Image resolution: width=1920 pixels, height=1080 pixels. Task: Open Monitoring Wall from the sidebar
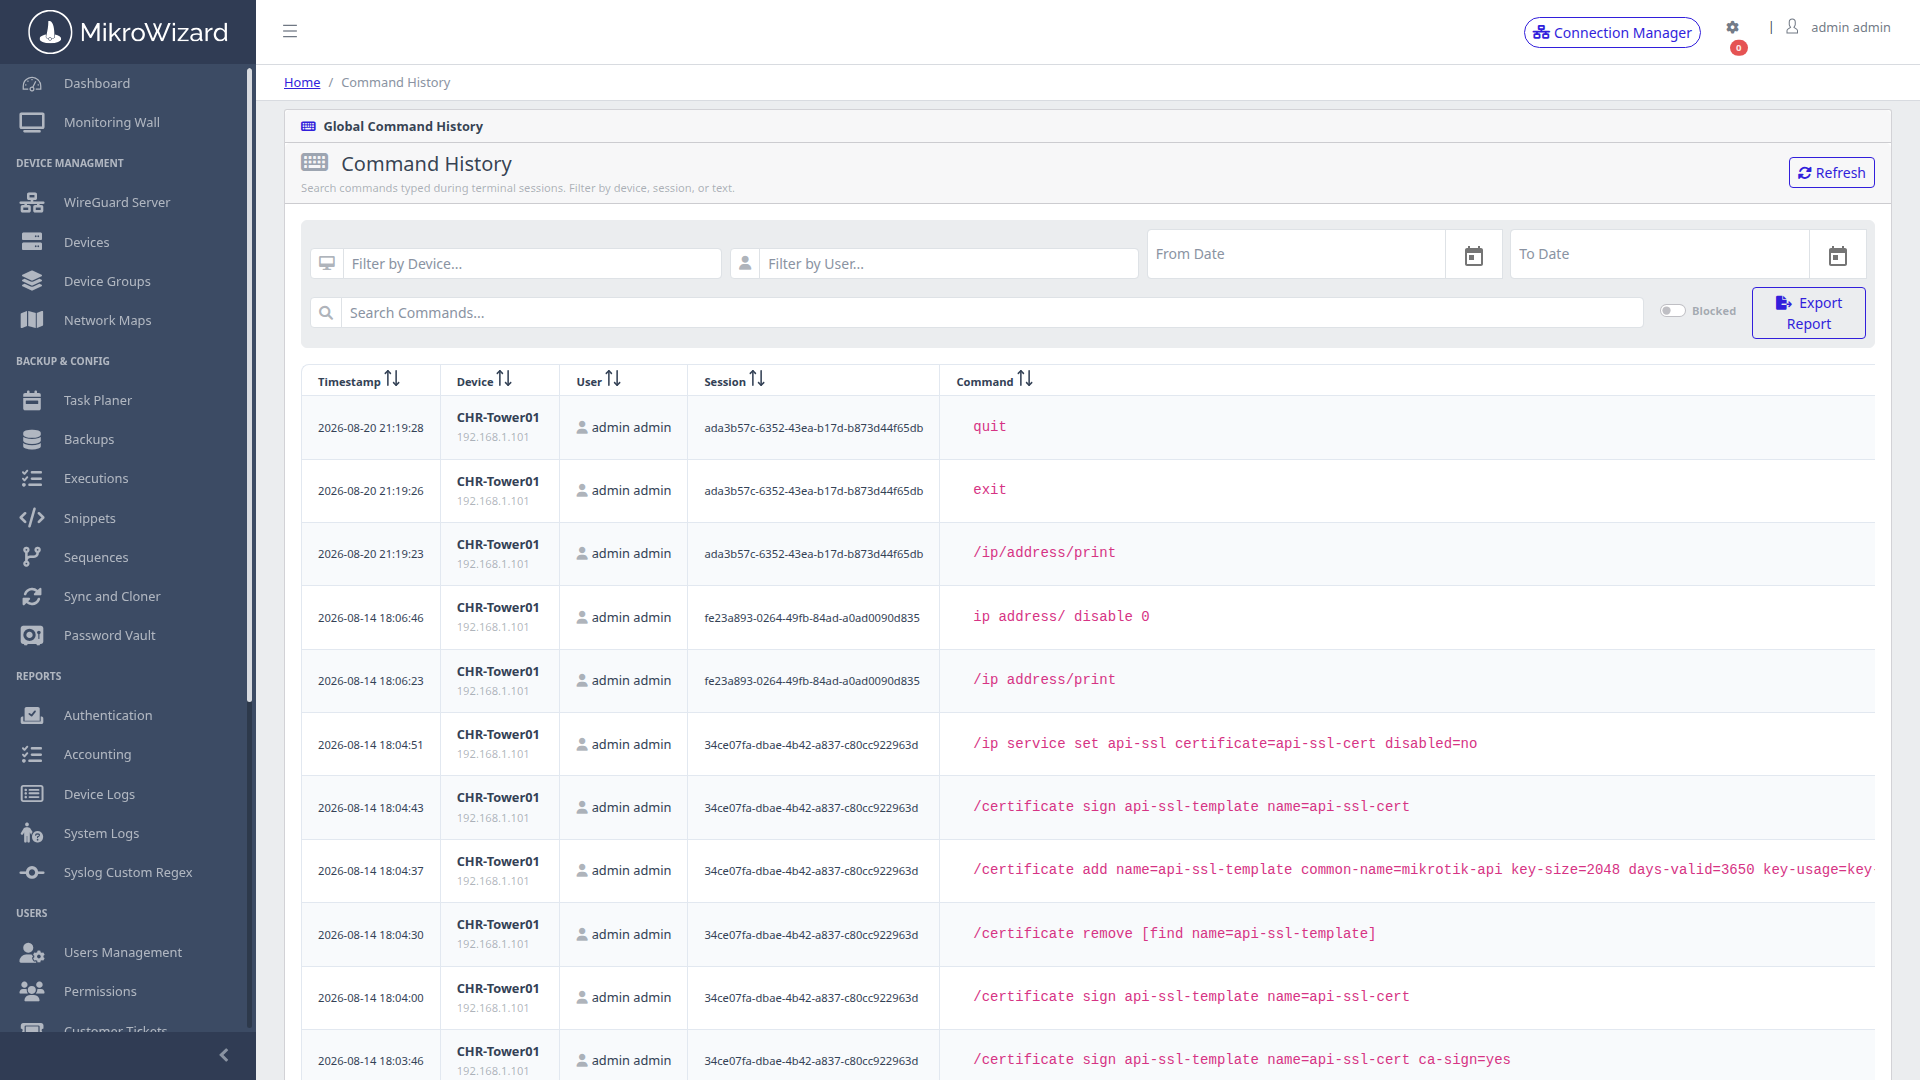112,123
